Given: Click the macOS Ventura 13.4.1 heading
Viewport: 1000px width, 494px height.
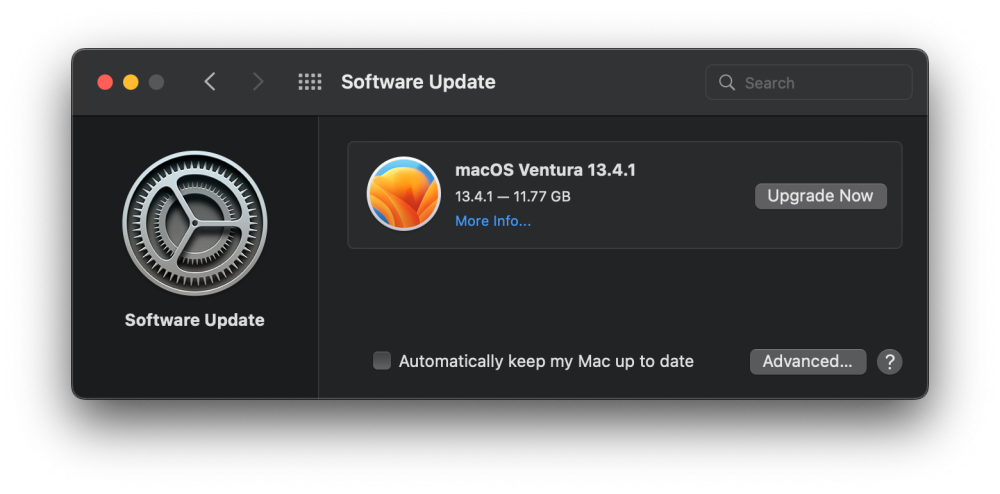Looking at the screenshot, I should coord(545,170).
